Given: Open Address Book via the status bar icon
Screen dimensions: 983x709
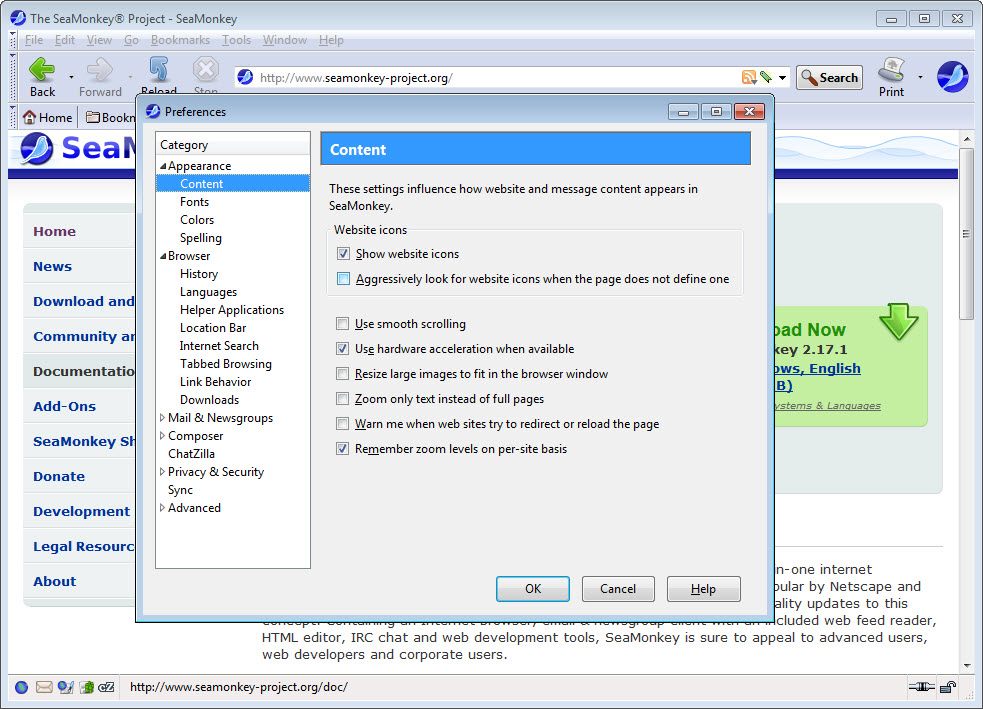Looking at the screenshot, I should [x=87, y=687].
